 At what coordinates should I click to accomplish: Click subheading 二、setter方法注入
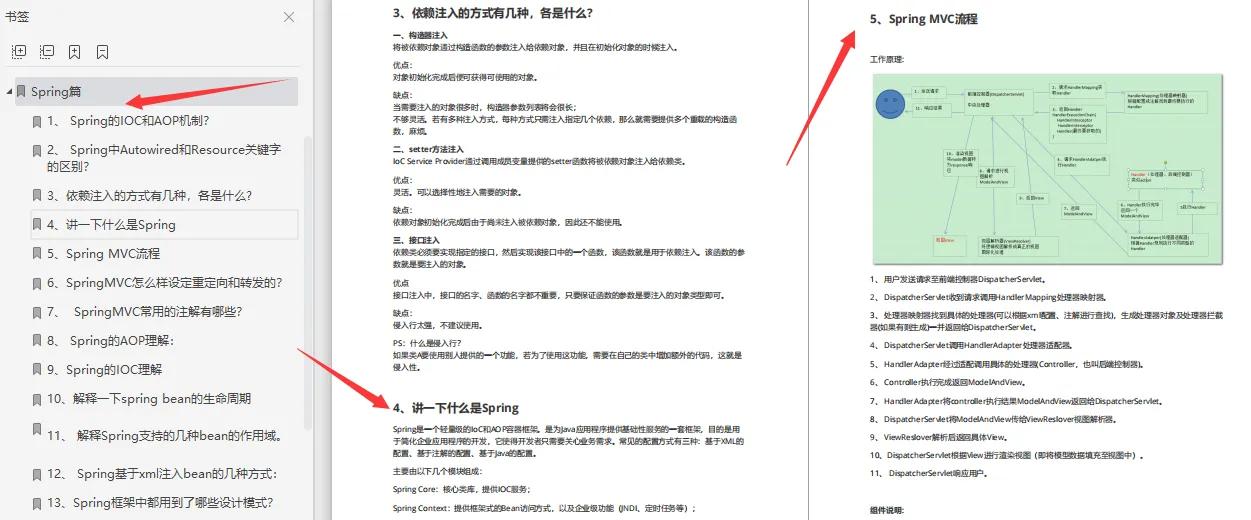point(427,149)
